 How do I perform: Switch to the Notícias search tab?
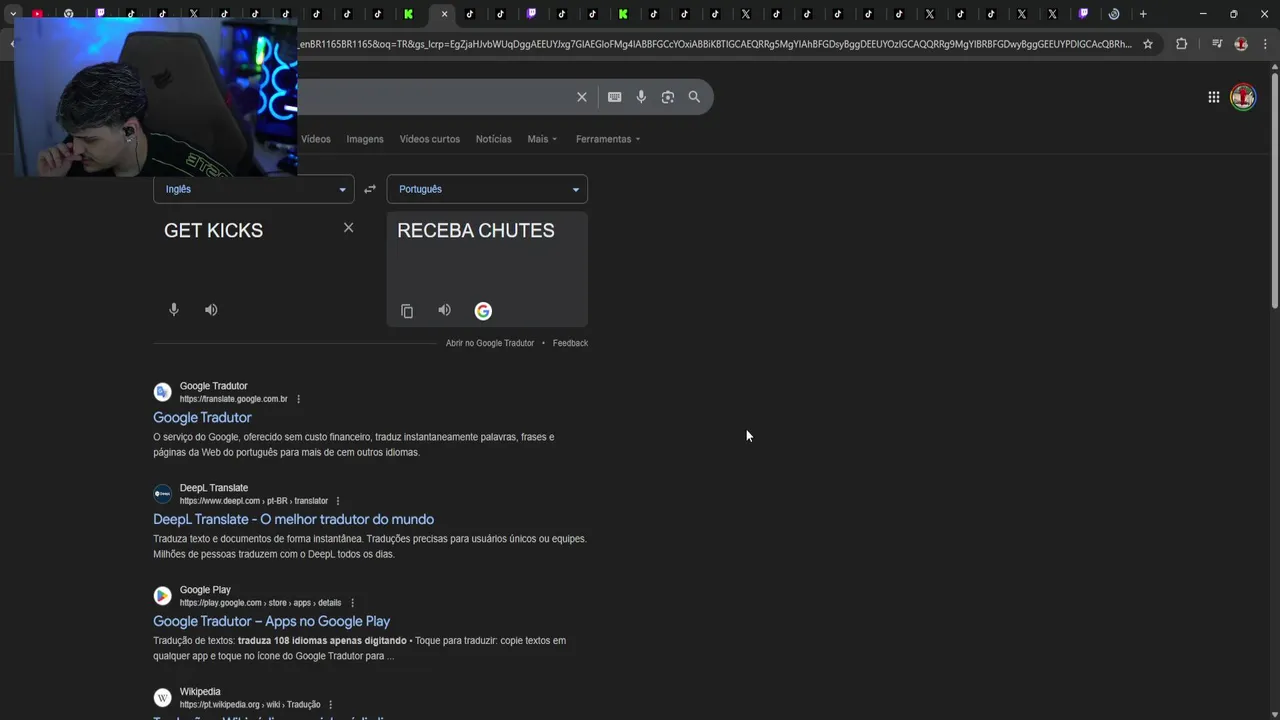point(493,139)
